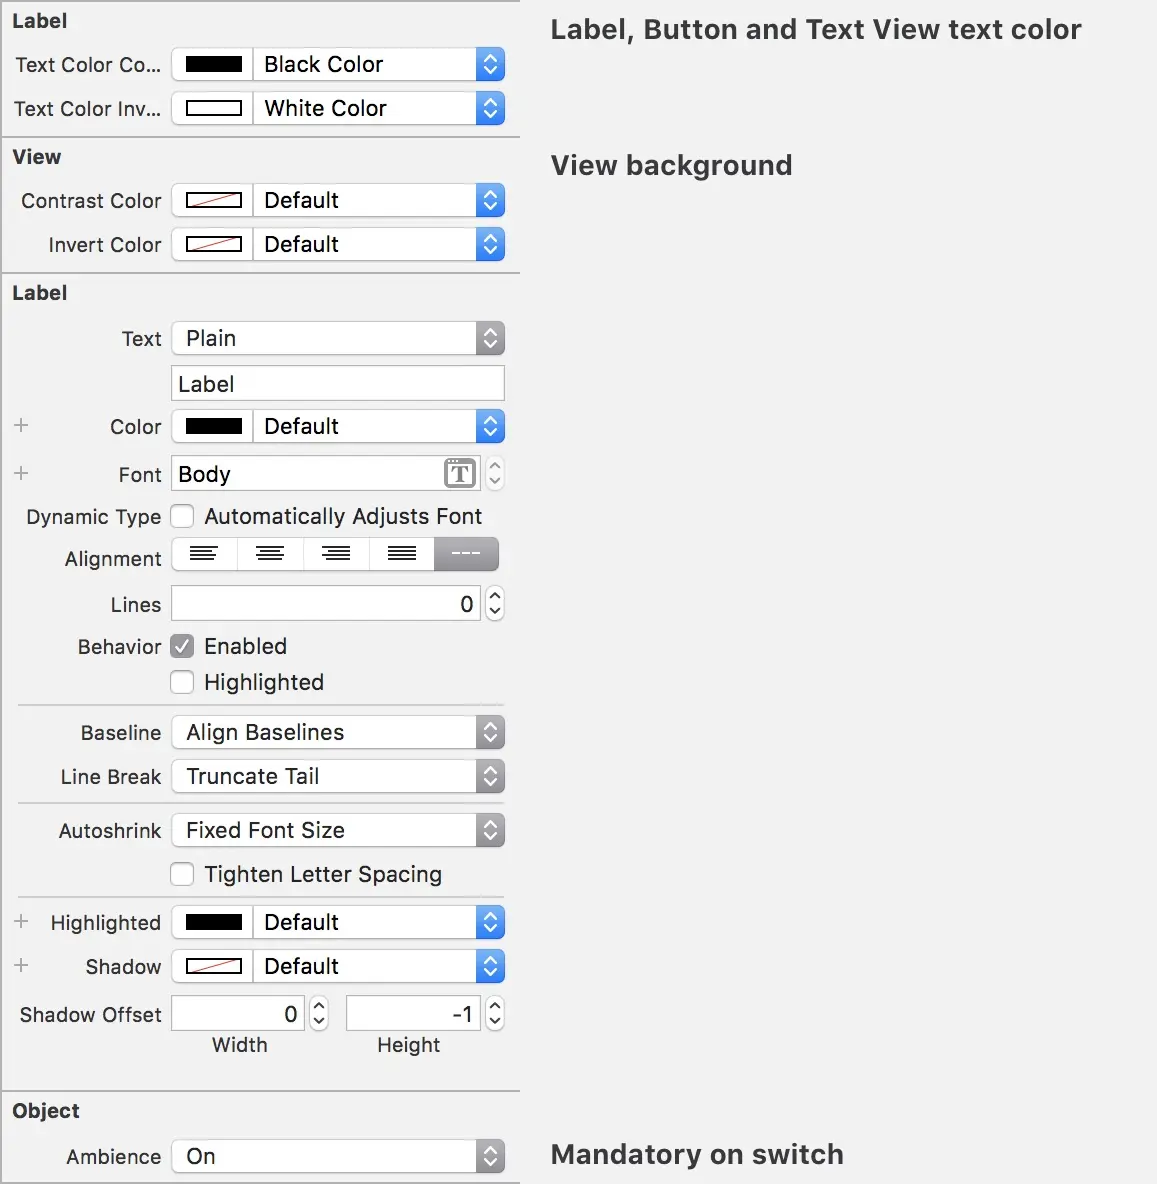
Task: Open the Baseline dropdown
Action: click(490, 732)
